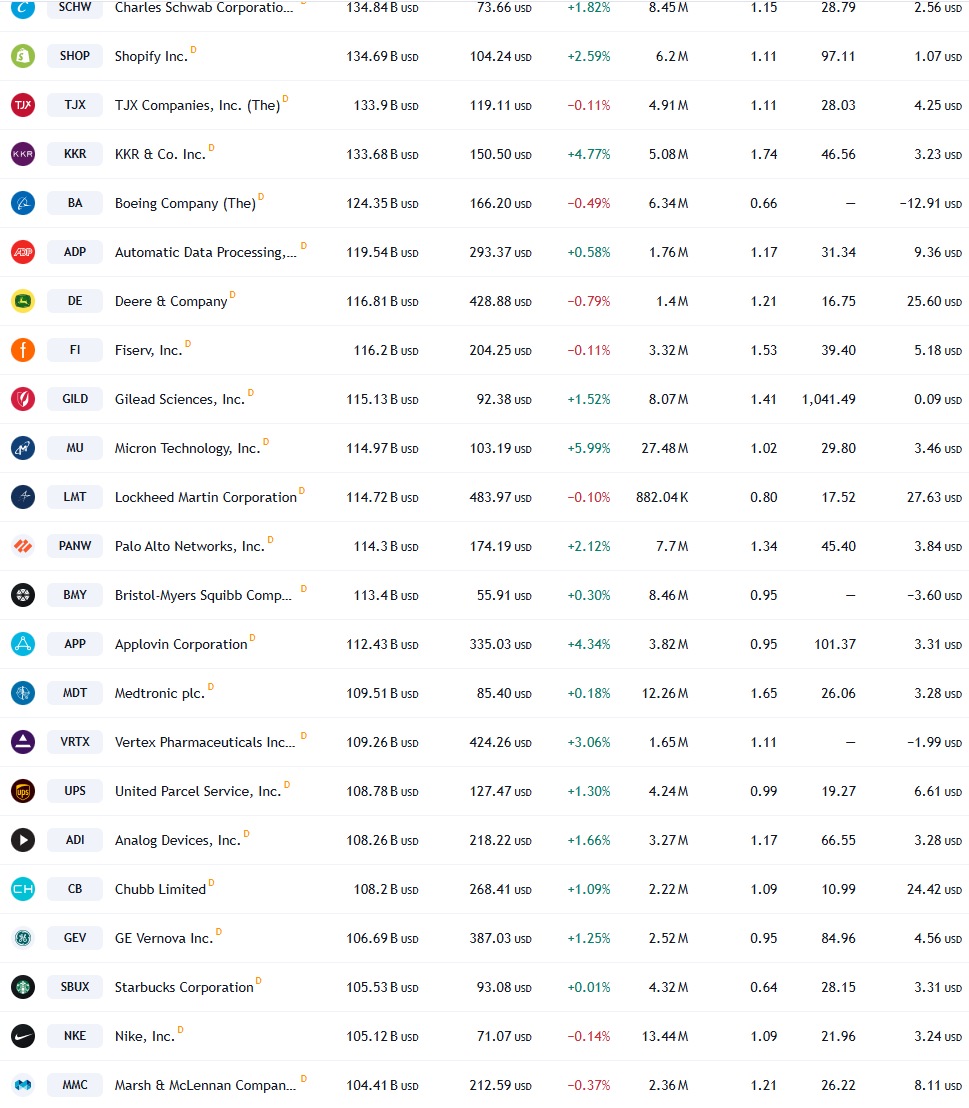Click Boeing's −12.91 USD EPS value
969x1108 pixels.
[930, 204]
